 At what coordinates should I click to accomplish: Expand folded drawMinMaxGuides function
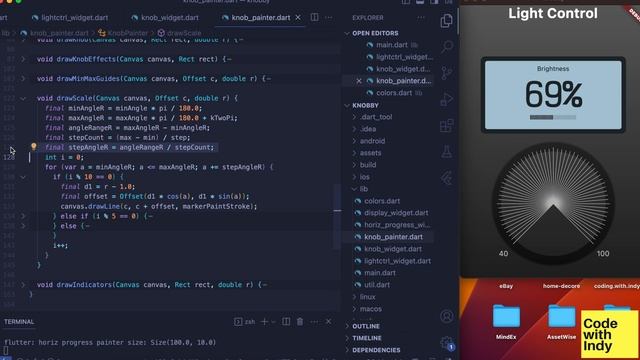pos(23,79)
